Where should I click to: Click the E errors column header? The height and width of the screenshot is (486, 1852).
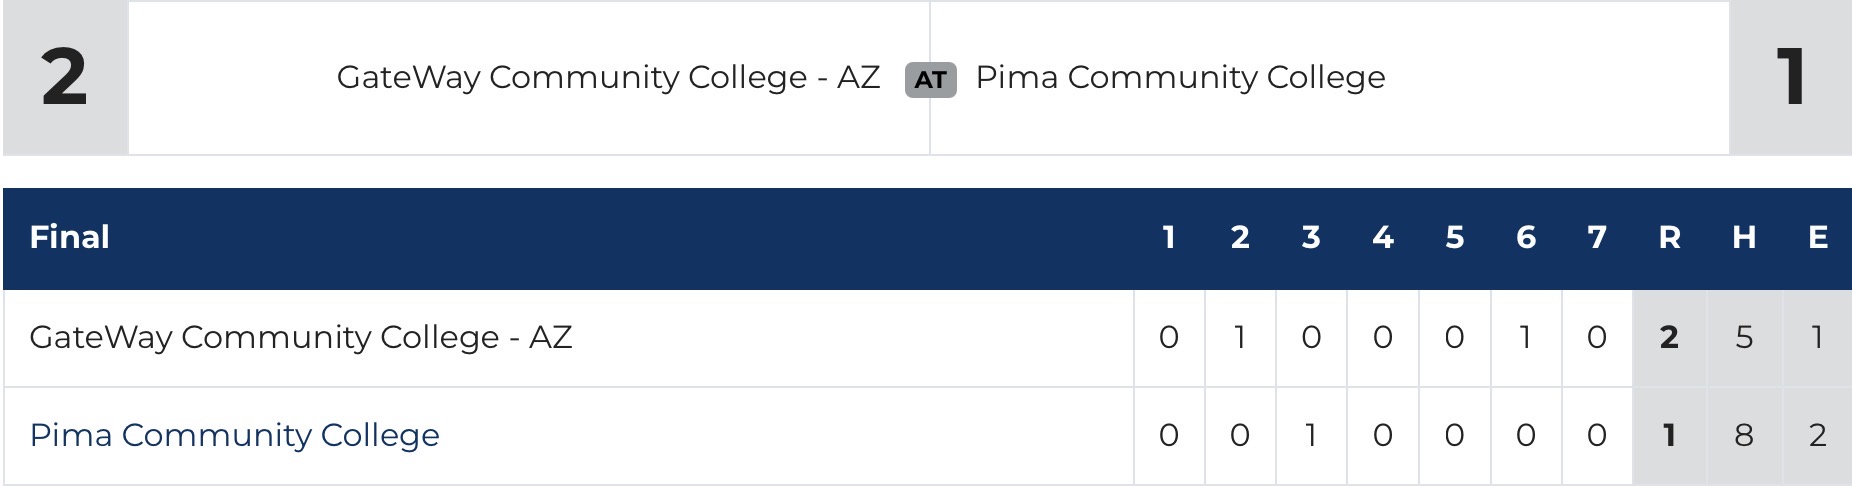click(1818, 237)
